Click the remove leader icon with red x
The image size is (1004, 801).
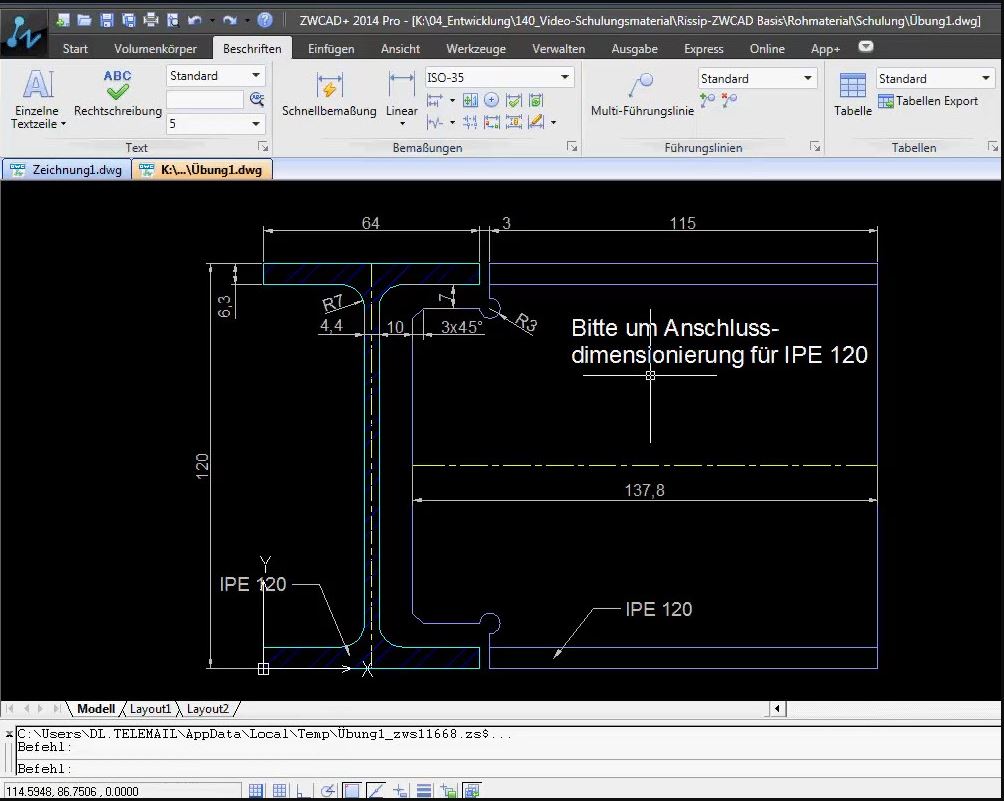coord(729,100)
